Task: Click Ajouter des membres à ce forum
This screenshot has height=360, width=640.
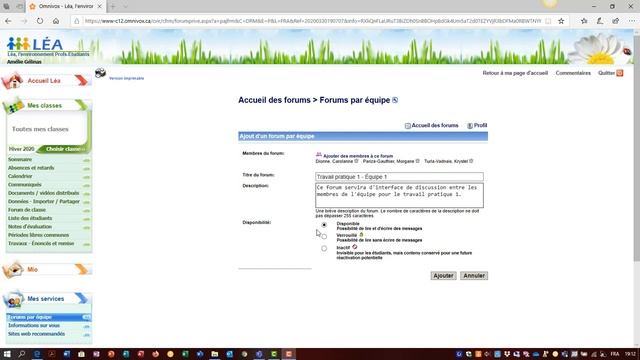Action: tap(358, 156)
